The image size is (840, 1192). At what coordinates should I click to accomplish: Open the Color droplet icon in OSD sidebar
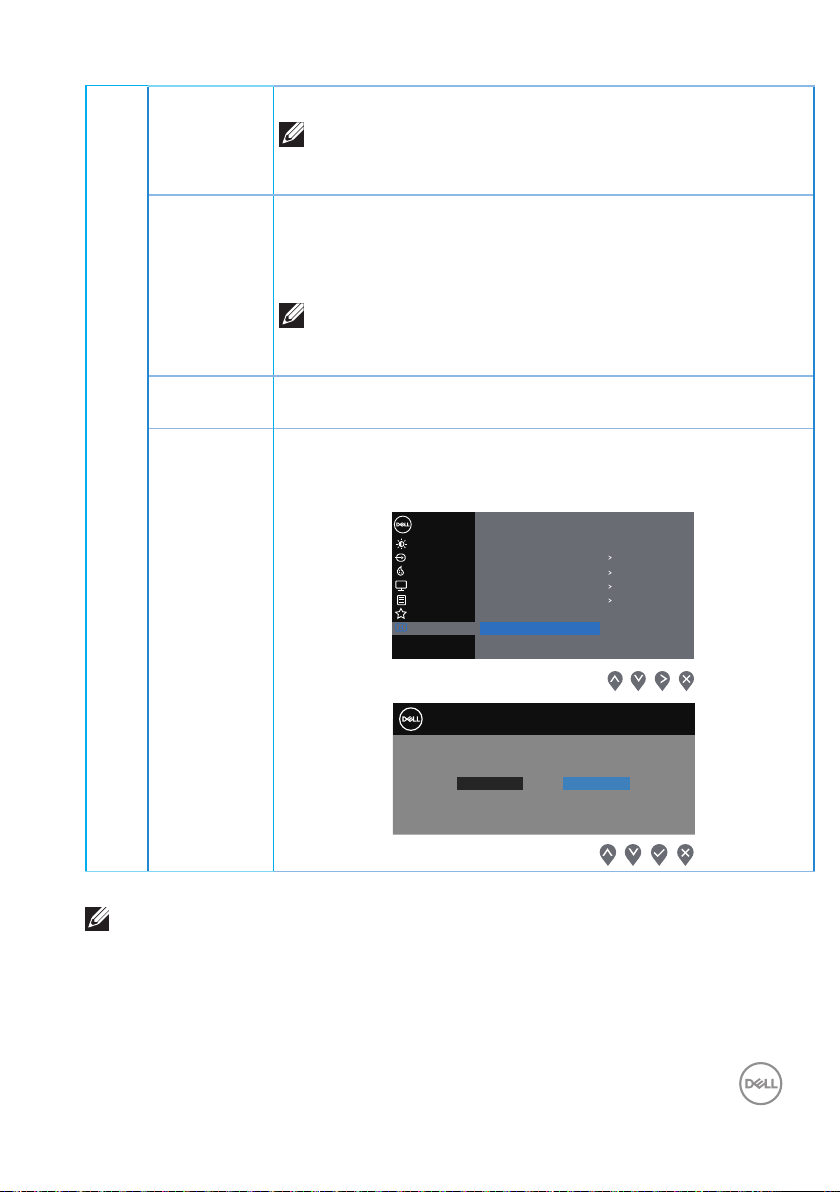pos(401,572)
